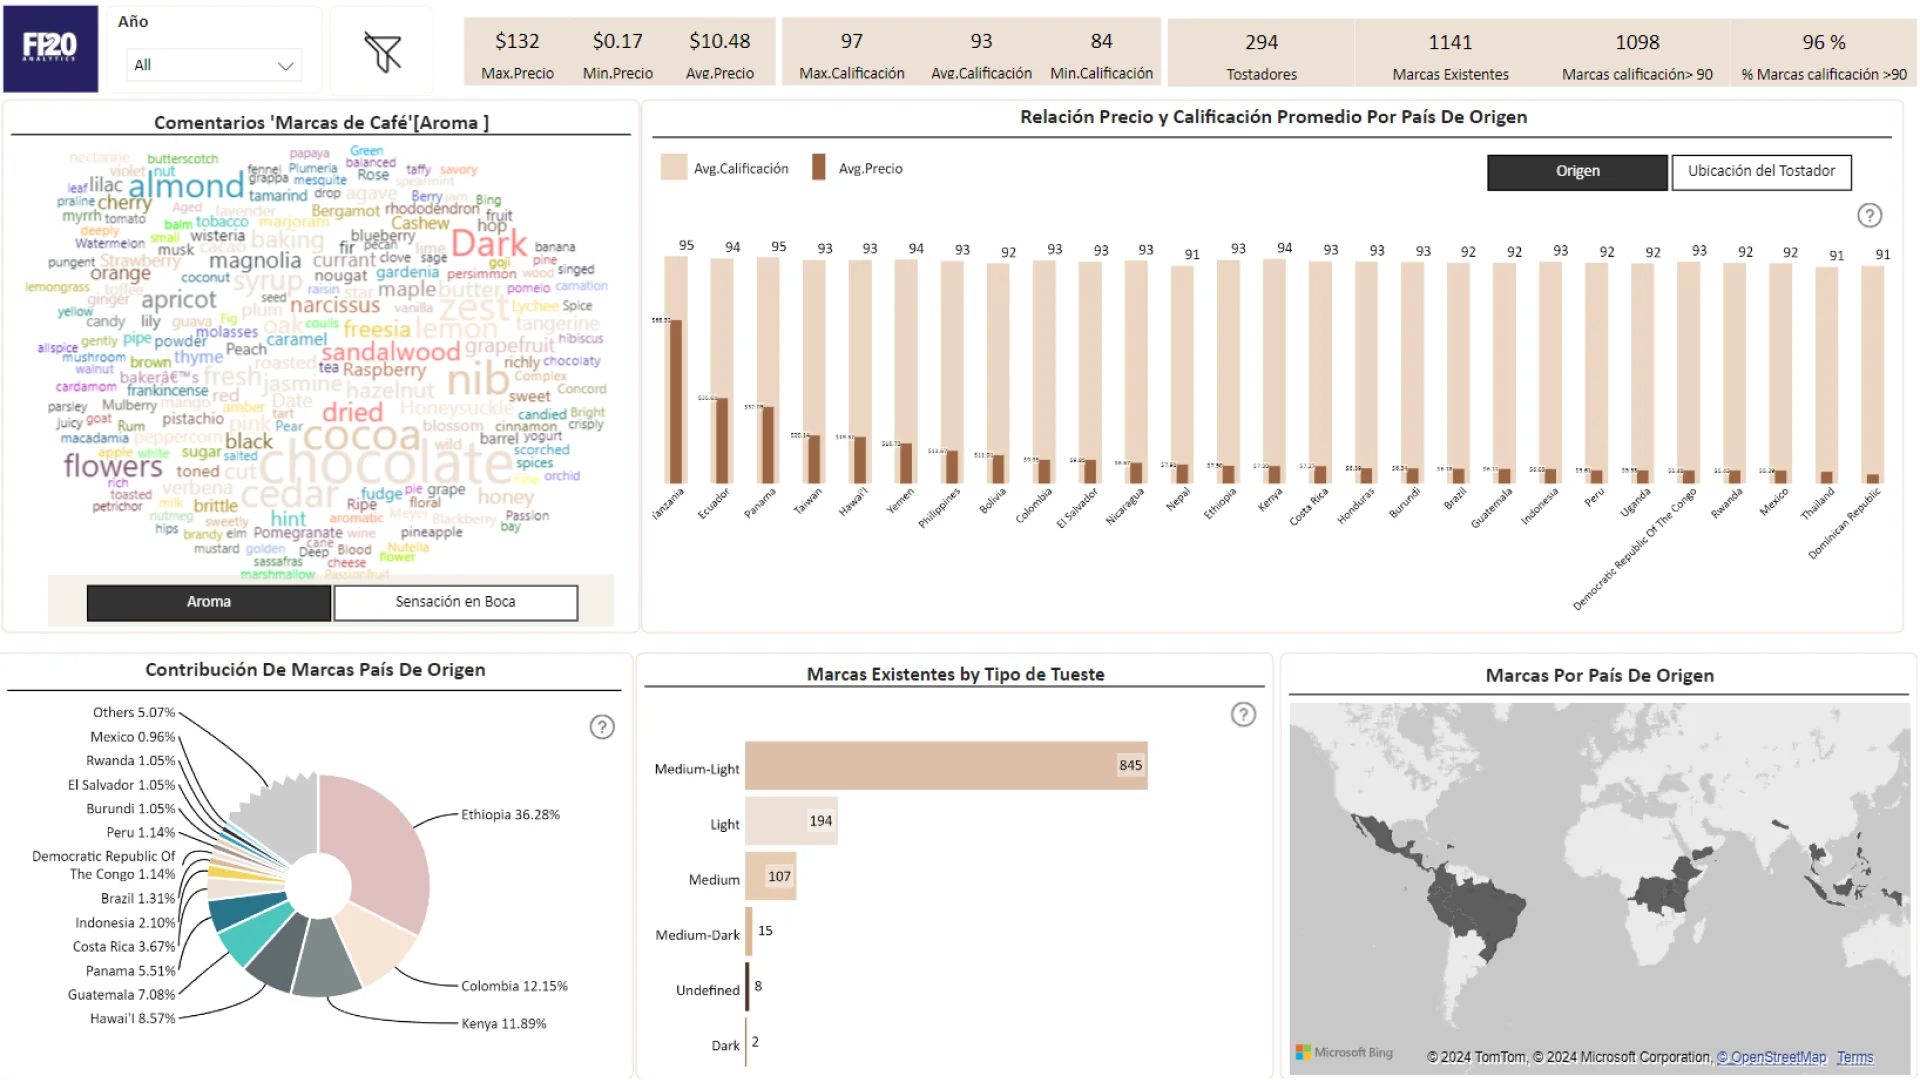Click the Others 5.07% pie label
This screenshot has width=1920, height=1080.
coord(134,713)
